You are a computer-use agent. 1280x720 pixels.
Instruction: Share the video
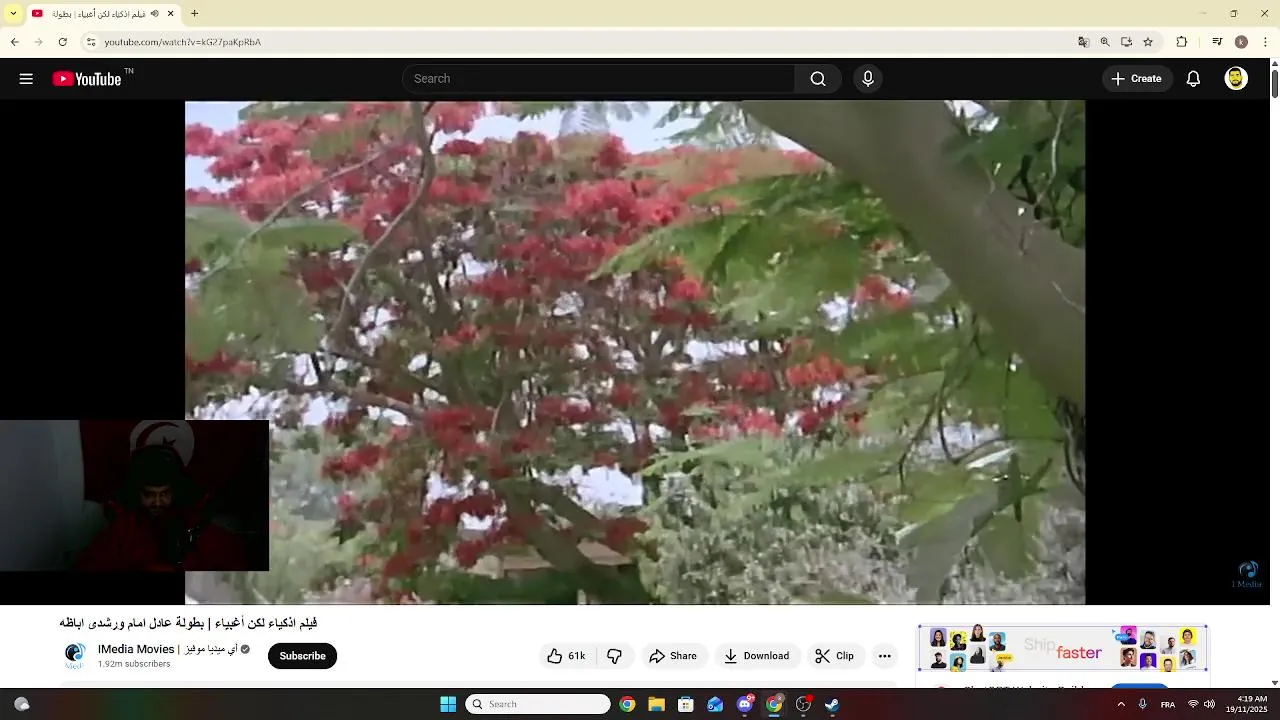672,656
